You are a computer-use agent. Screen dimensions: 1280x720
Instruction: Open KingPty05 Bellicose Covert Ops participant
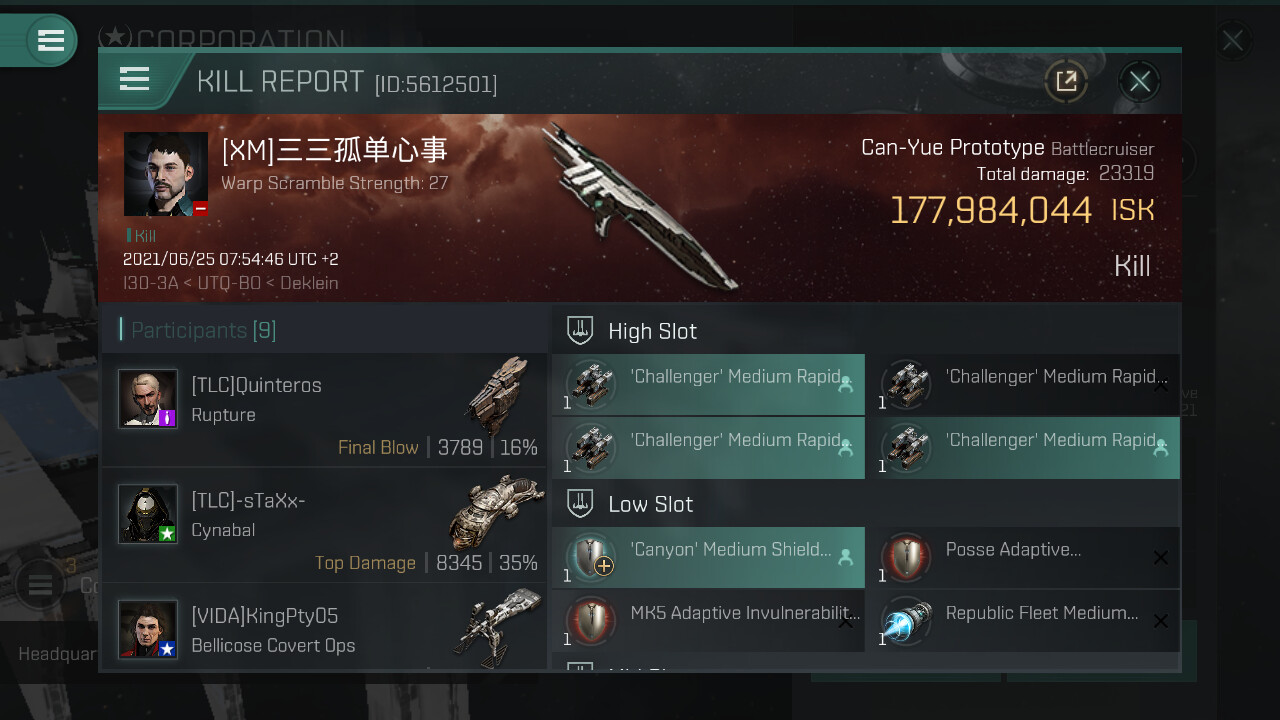pyautogui.click(x=324, y=628)
